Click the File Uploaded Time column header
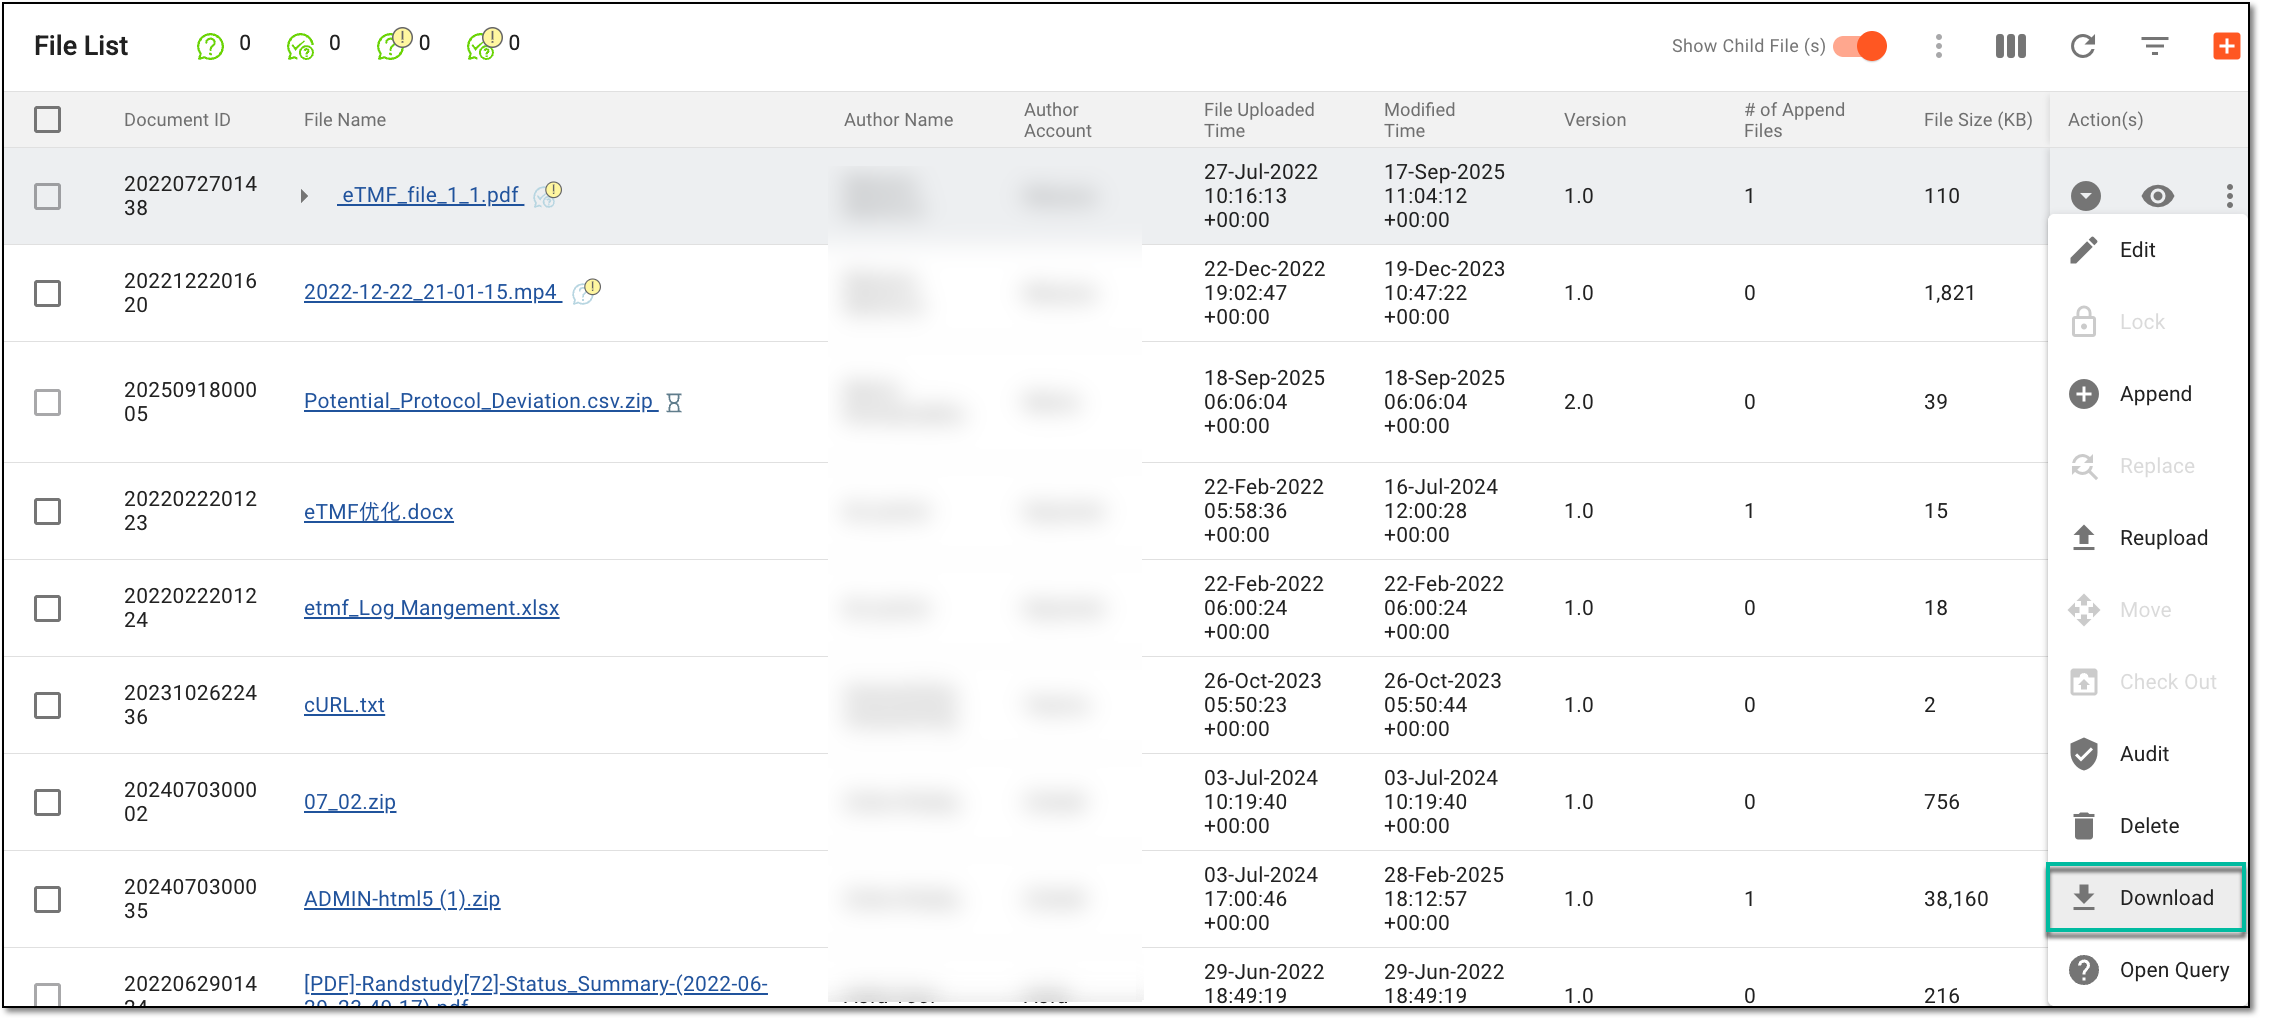Screen dimensions: 2270x1020 coord(1259,120)
